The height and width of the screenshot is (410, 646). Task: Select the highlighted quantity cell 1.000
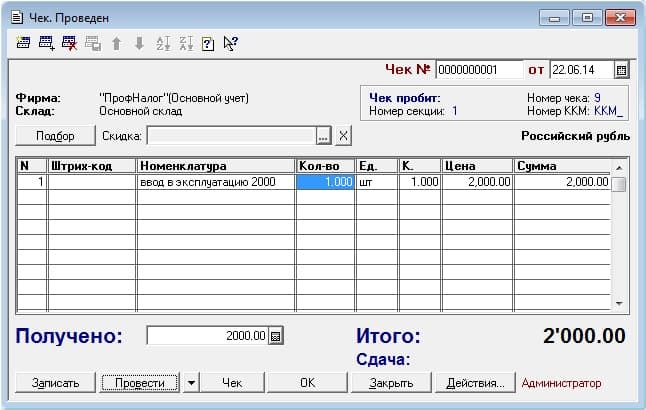click(325, 182)
